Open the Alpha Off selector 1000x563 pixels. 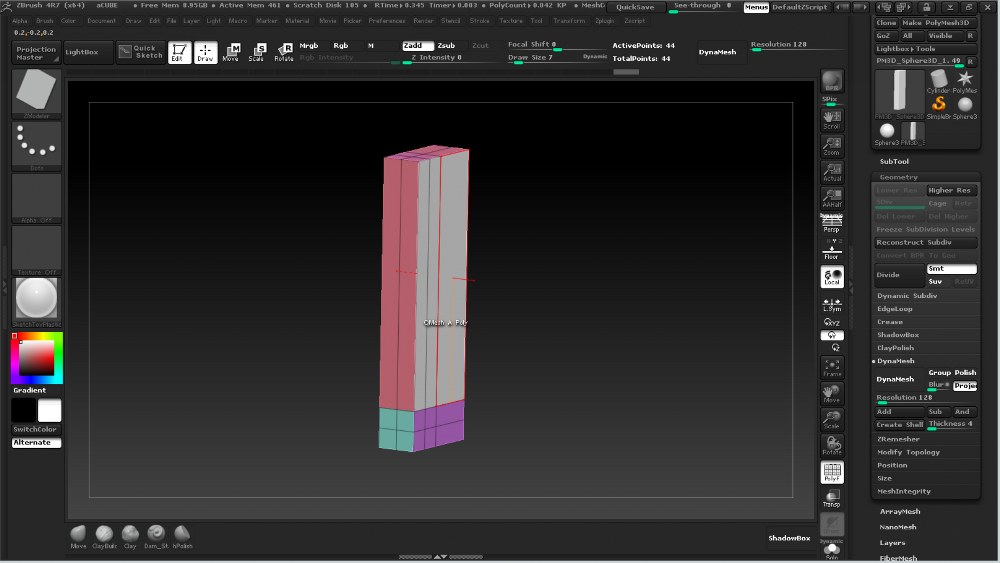tap(36, 198)
